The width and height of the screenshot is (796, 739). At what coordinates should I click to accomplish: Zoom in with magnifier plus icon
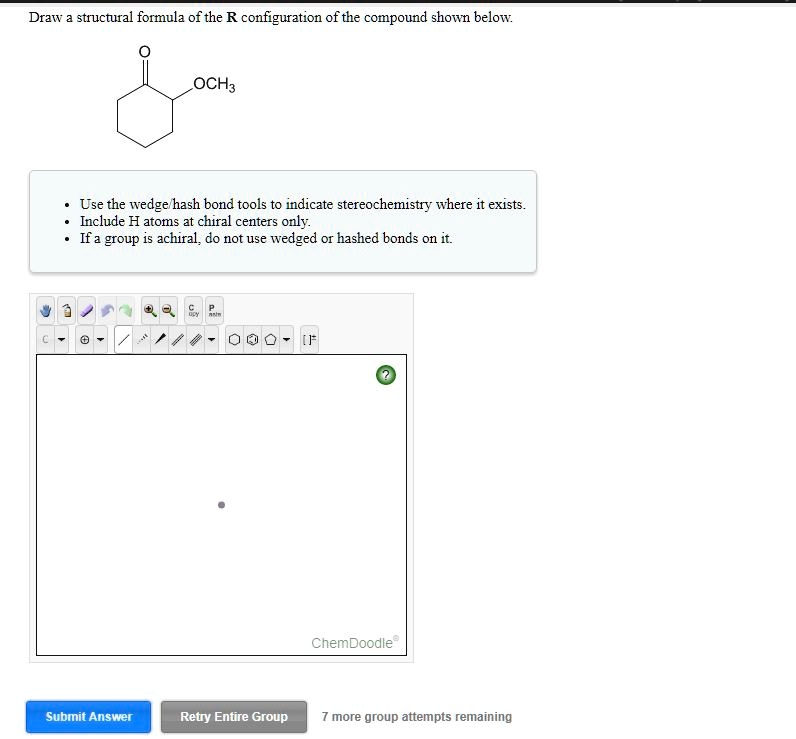pyautogui.click(x=150, y=310)
